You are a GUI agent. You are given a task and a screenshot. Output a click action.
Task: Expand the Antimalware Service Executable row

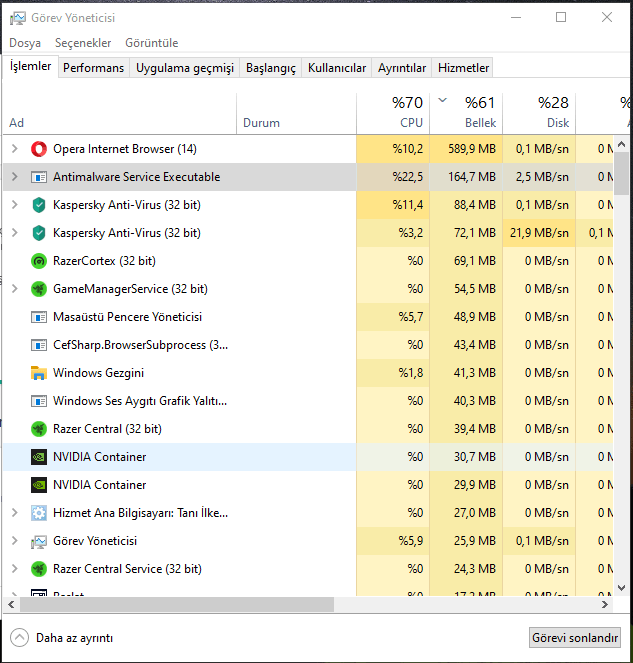click(x=15, y=177)
